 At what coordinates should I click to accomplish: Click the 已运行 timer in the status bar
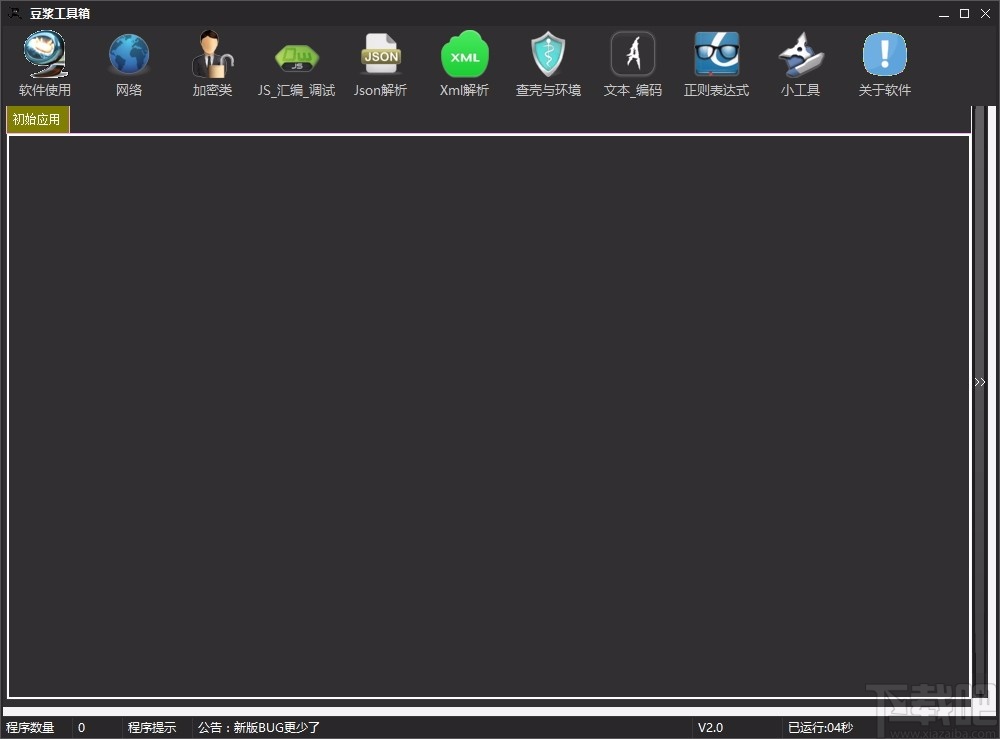pyautogui.click(x=821, y=728)
